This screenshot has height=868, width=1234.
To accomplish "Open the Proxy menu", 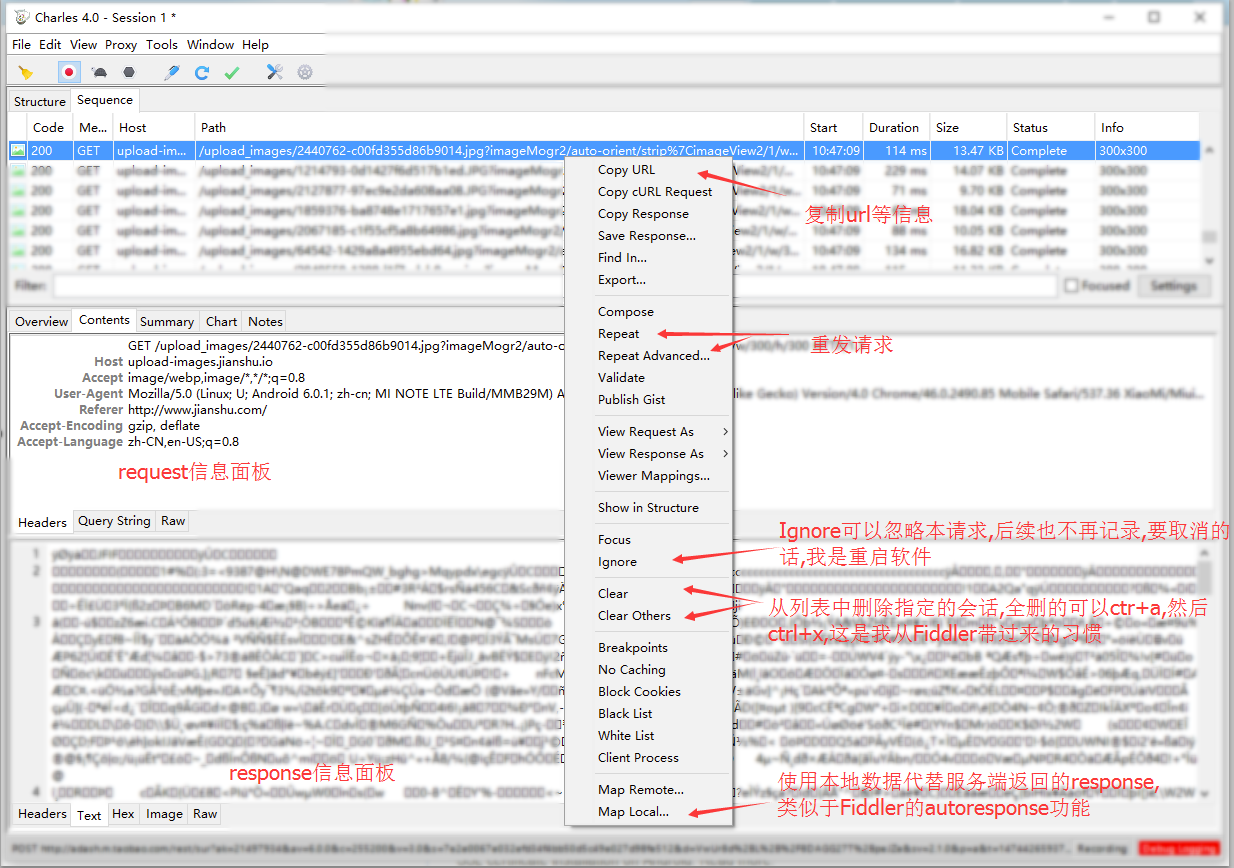I will tap(121, 44).
